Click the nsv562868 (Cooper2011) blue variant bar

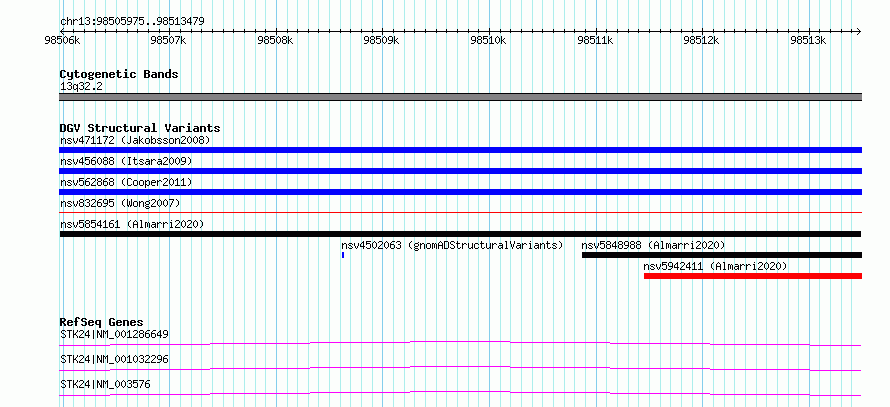[x=460, y=192]
